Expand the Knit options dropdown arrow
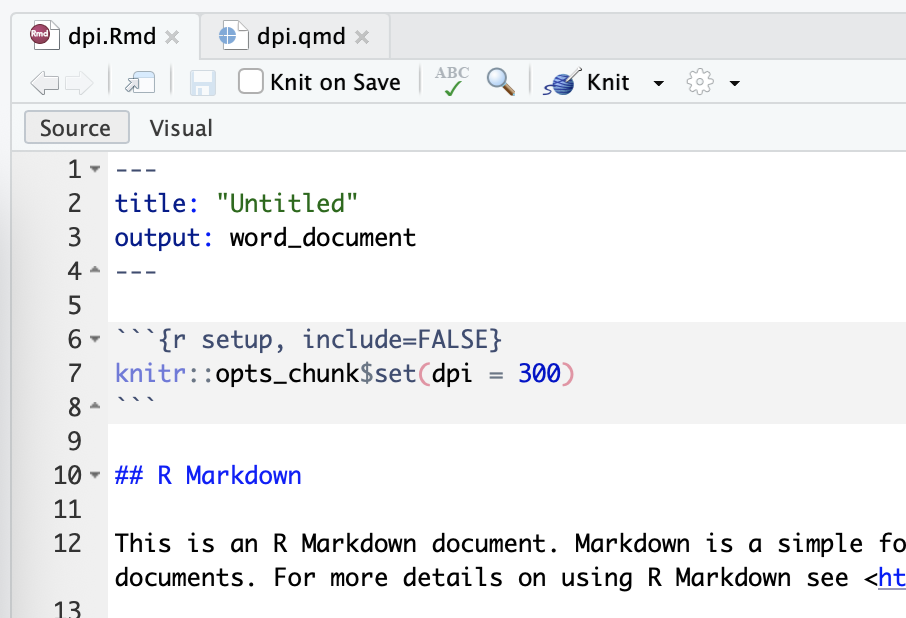 [658, 83]
